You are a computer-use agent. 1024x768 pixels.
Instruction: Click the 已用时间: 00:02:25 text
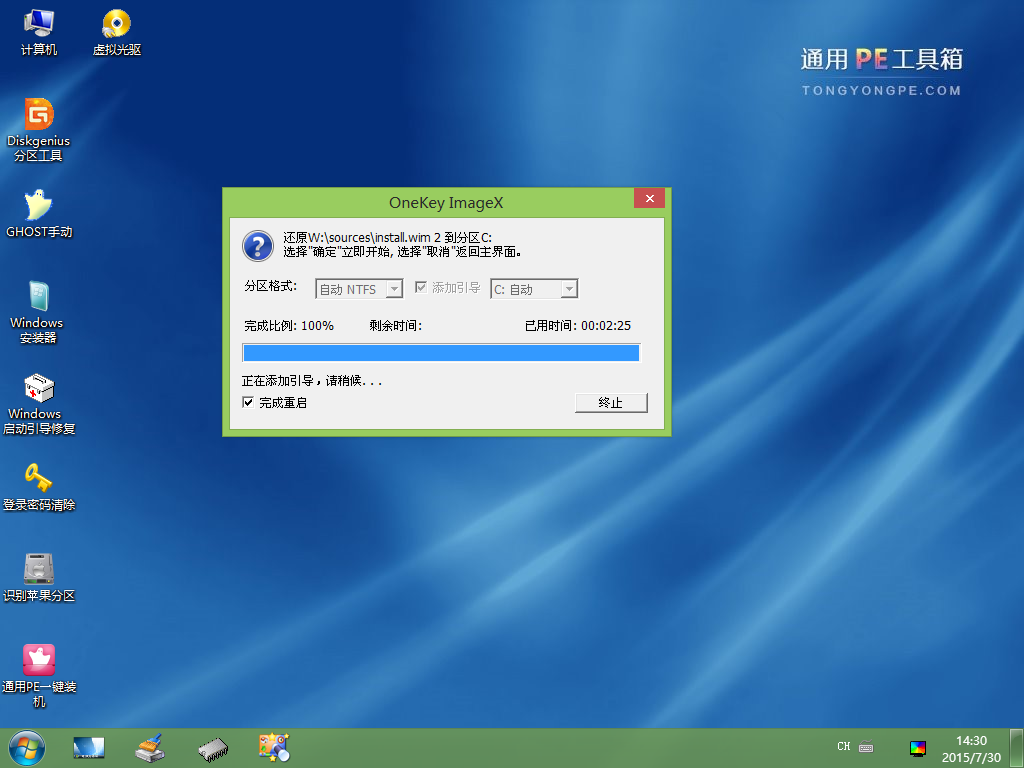point(578,325)
